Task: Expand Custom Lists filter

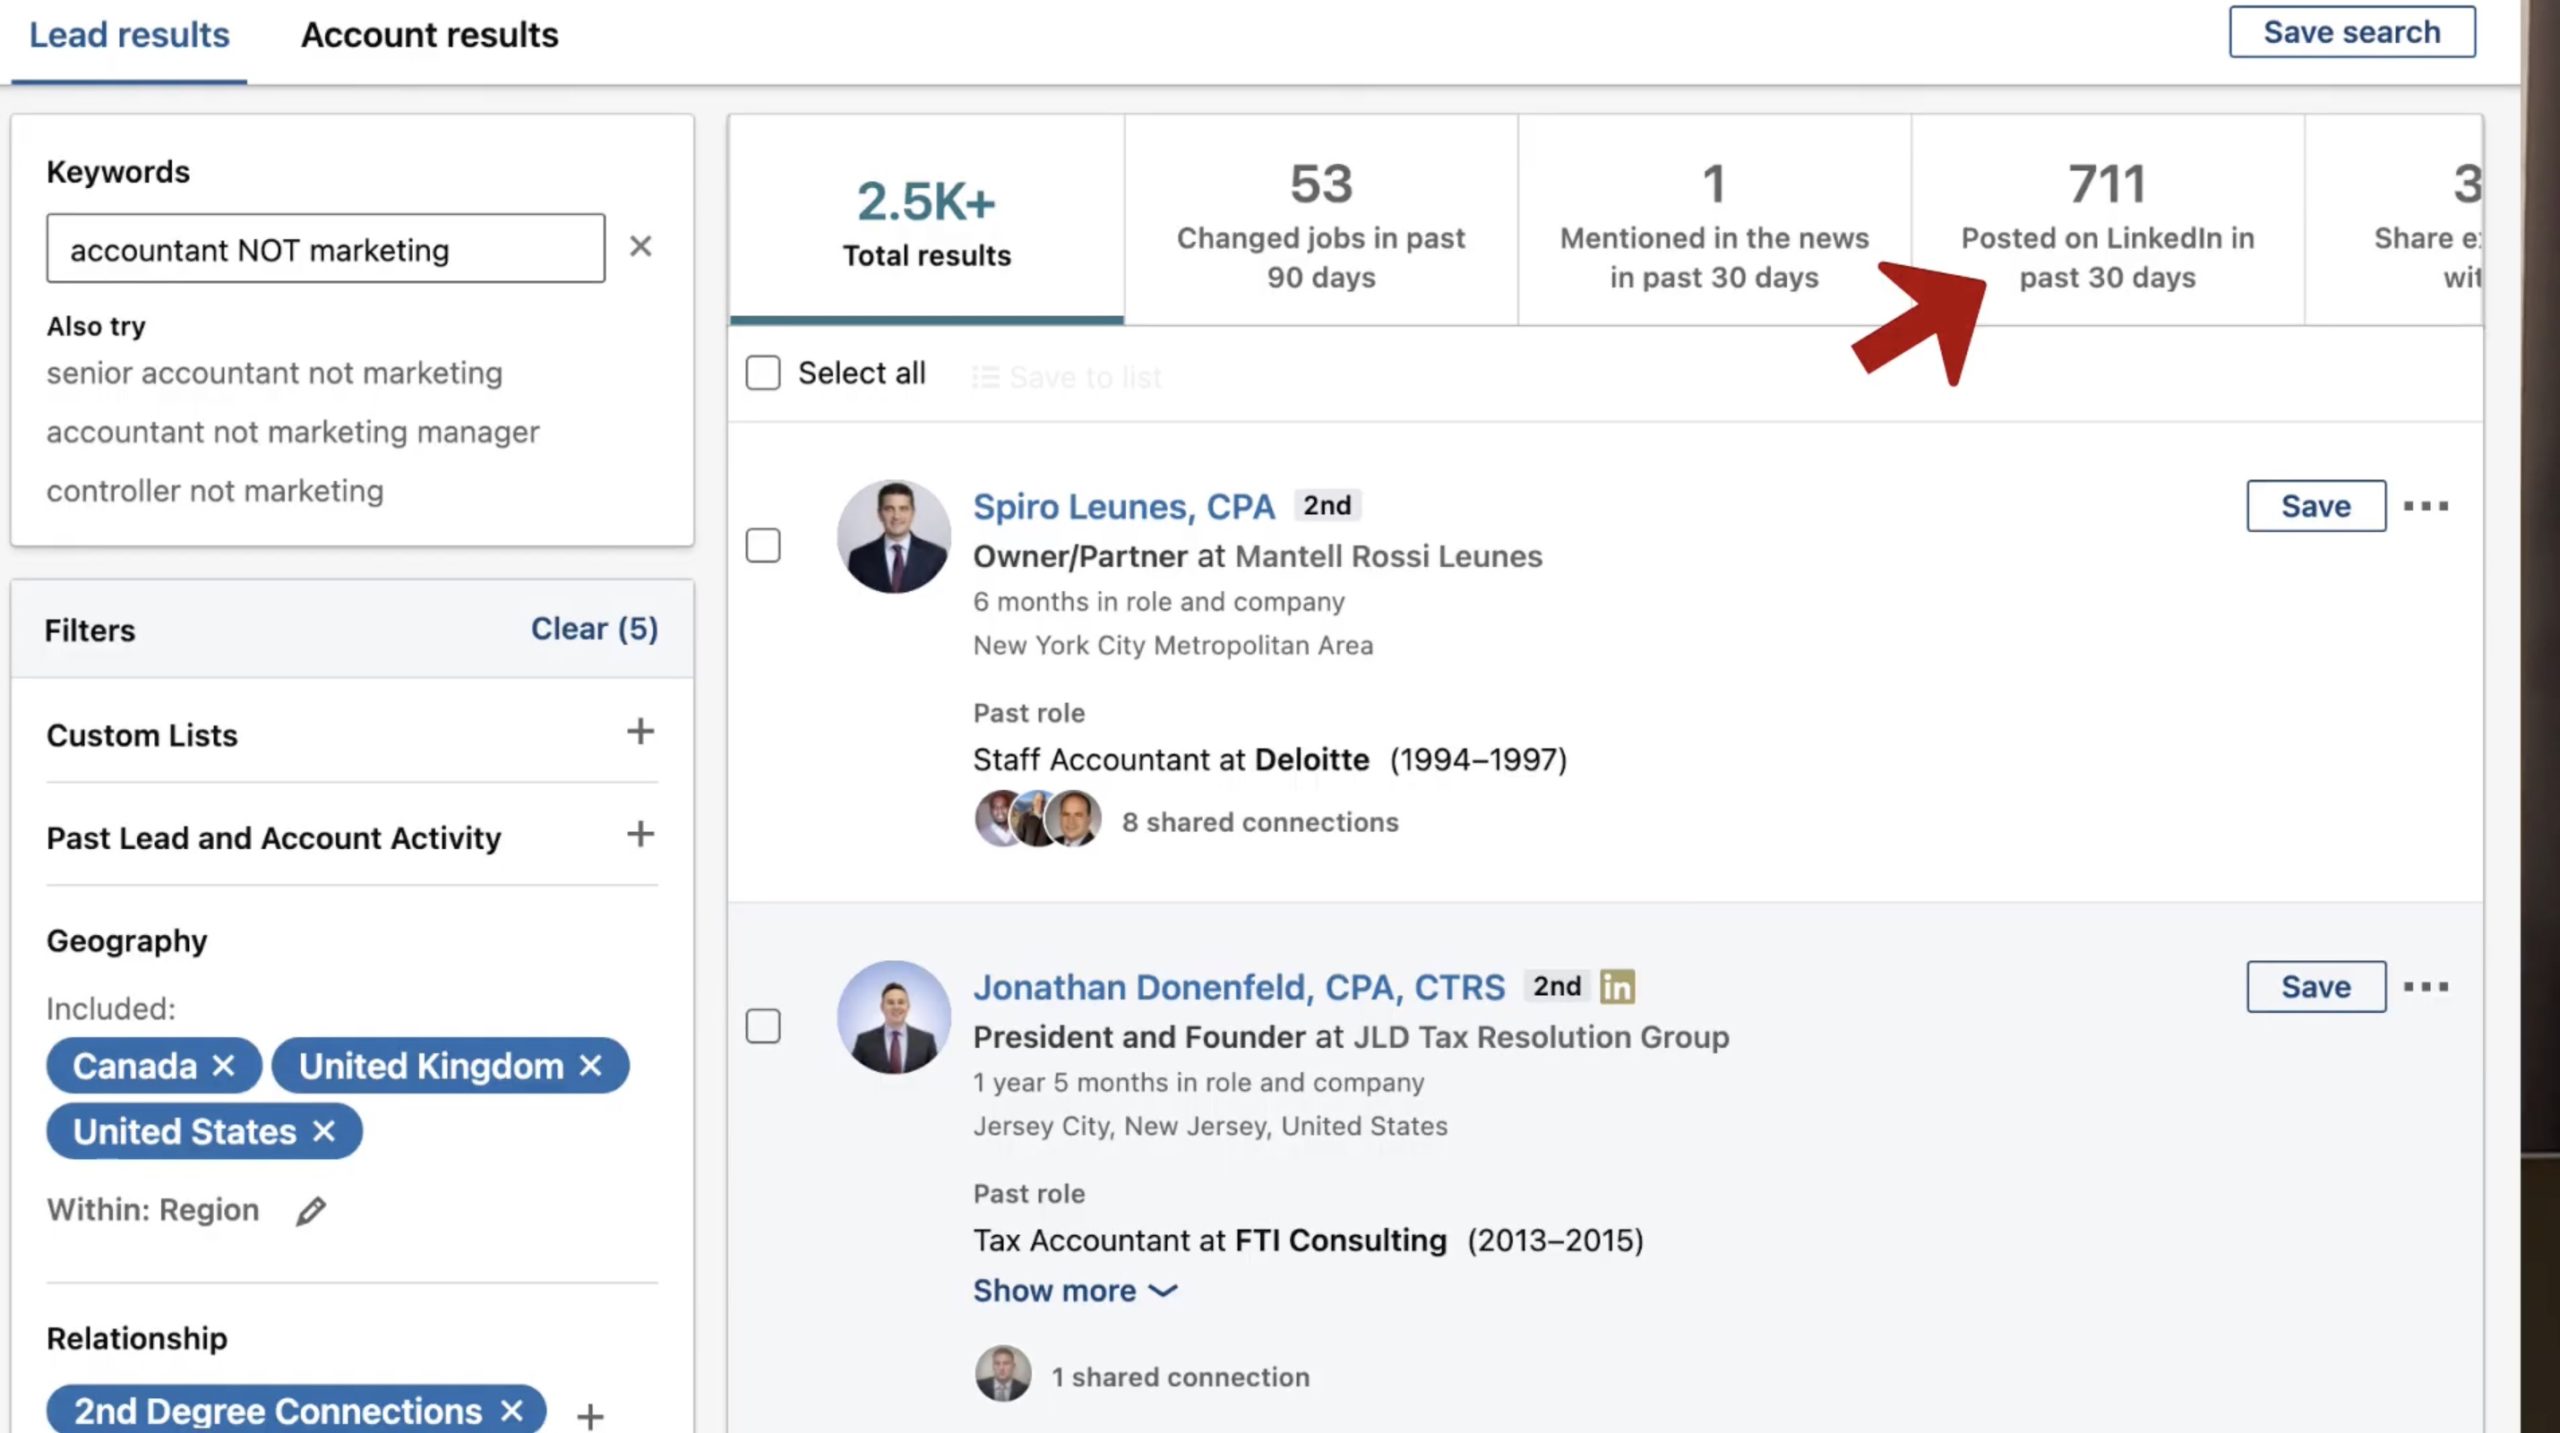Action: [640, 732]
